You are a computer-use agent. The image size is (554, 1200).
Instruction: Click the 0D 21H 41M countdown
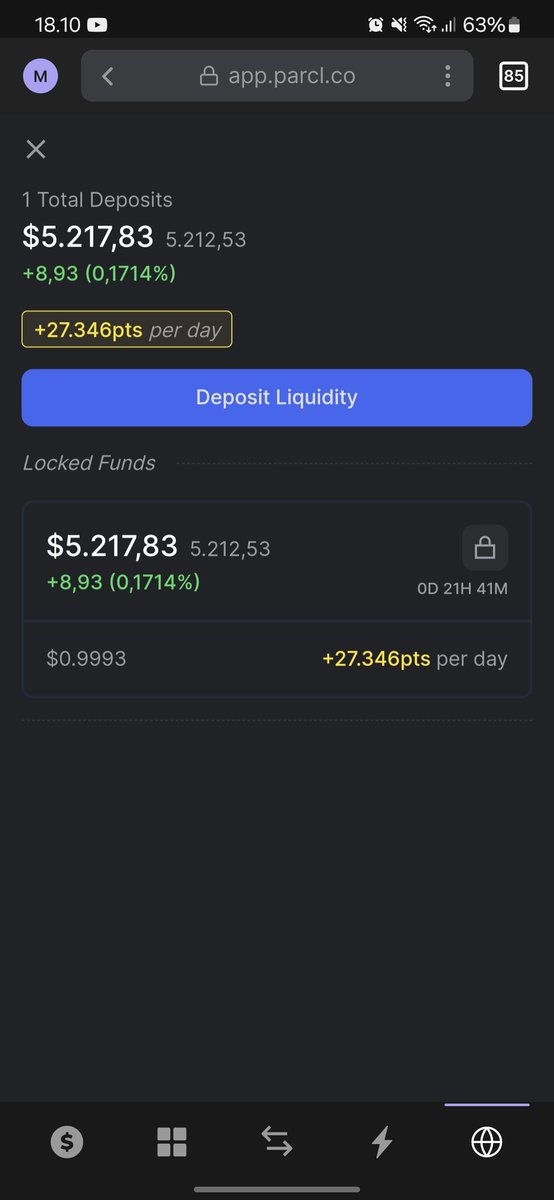(462, 588)
